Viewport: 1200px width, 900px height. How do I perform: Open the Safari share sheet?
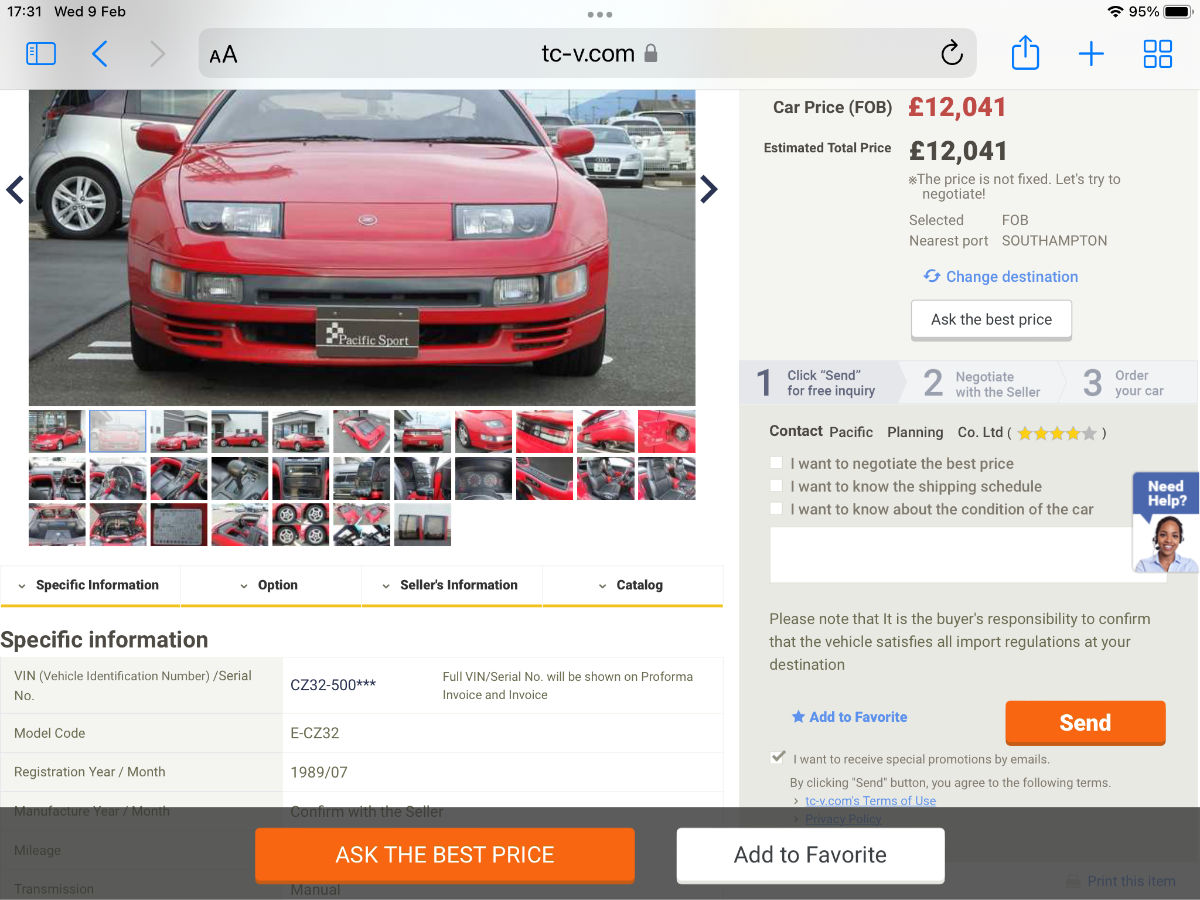(1025, 53)
